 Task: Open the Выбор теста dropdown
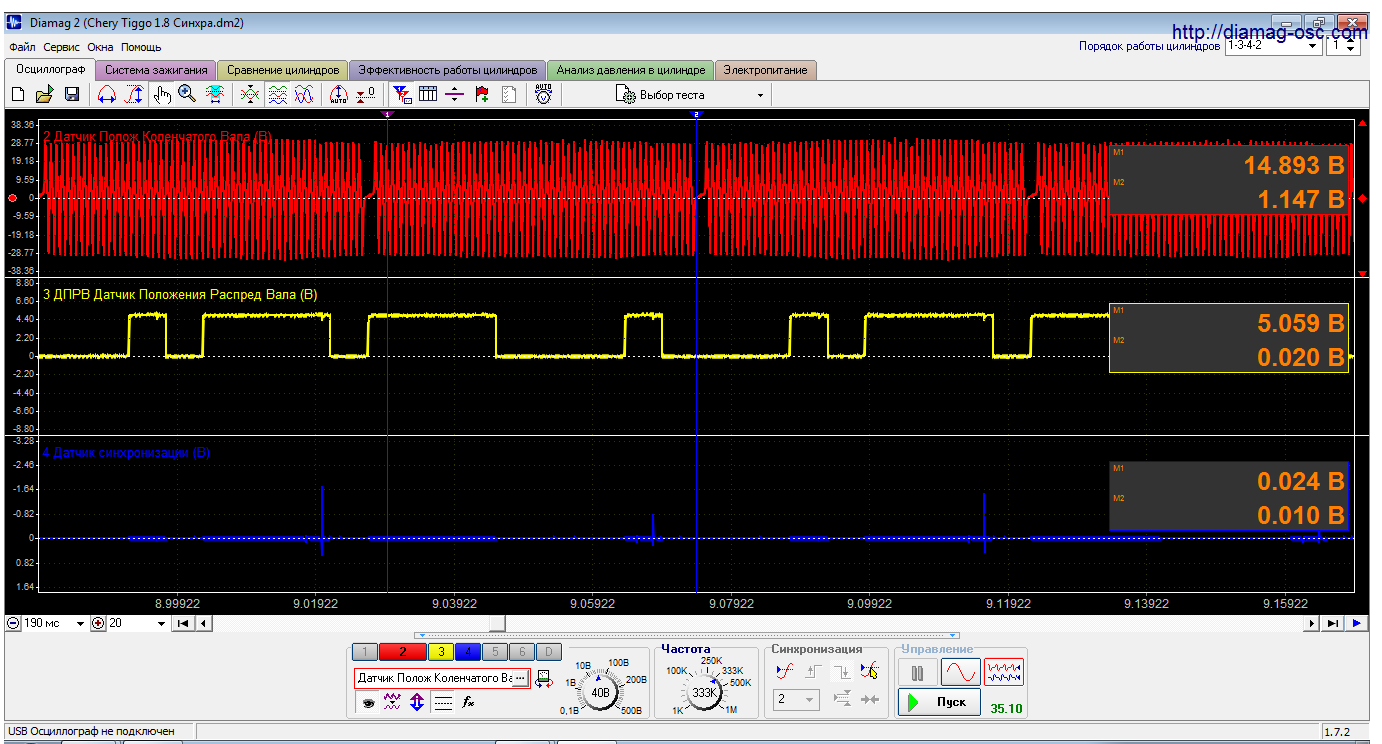[691, 95]
